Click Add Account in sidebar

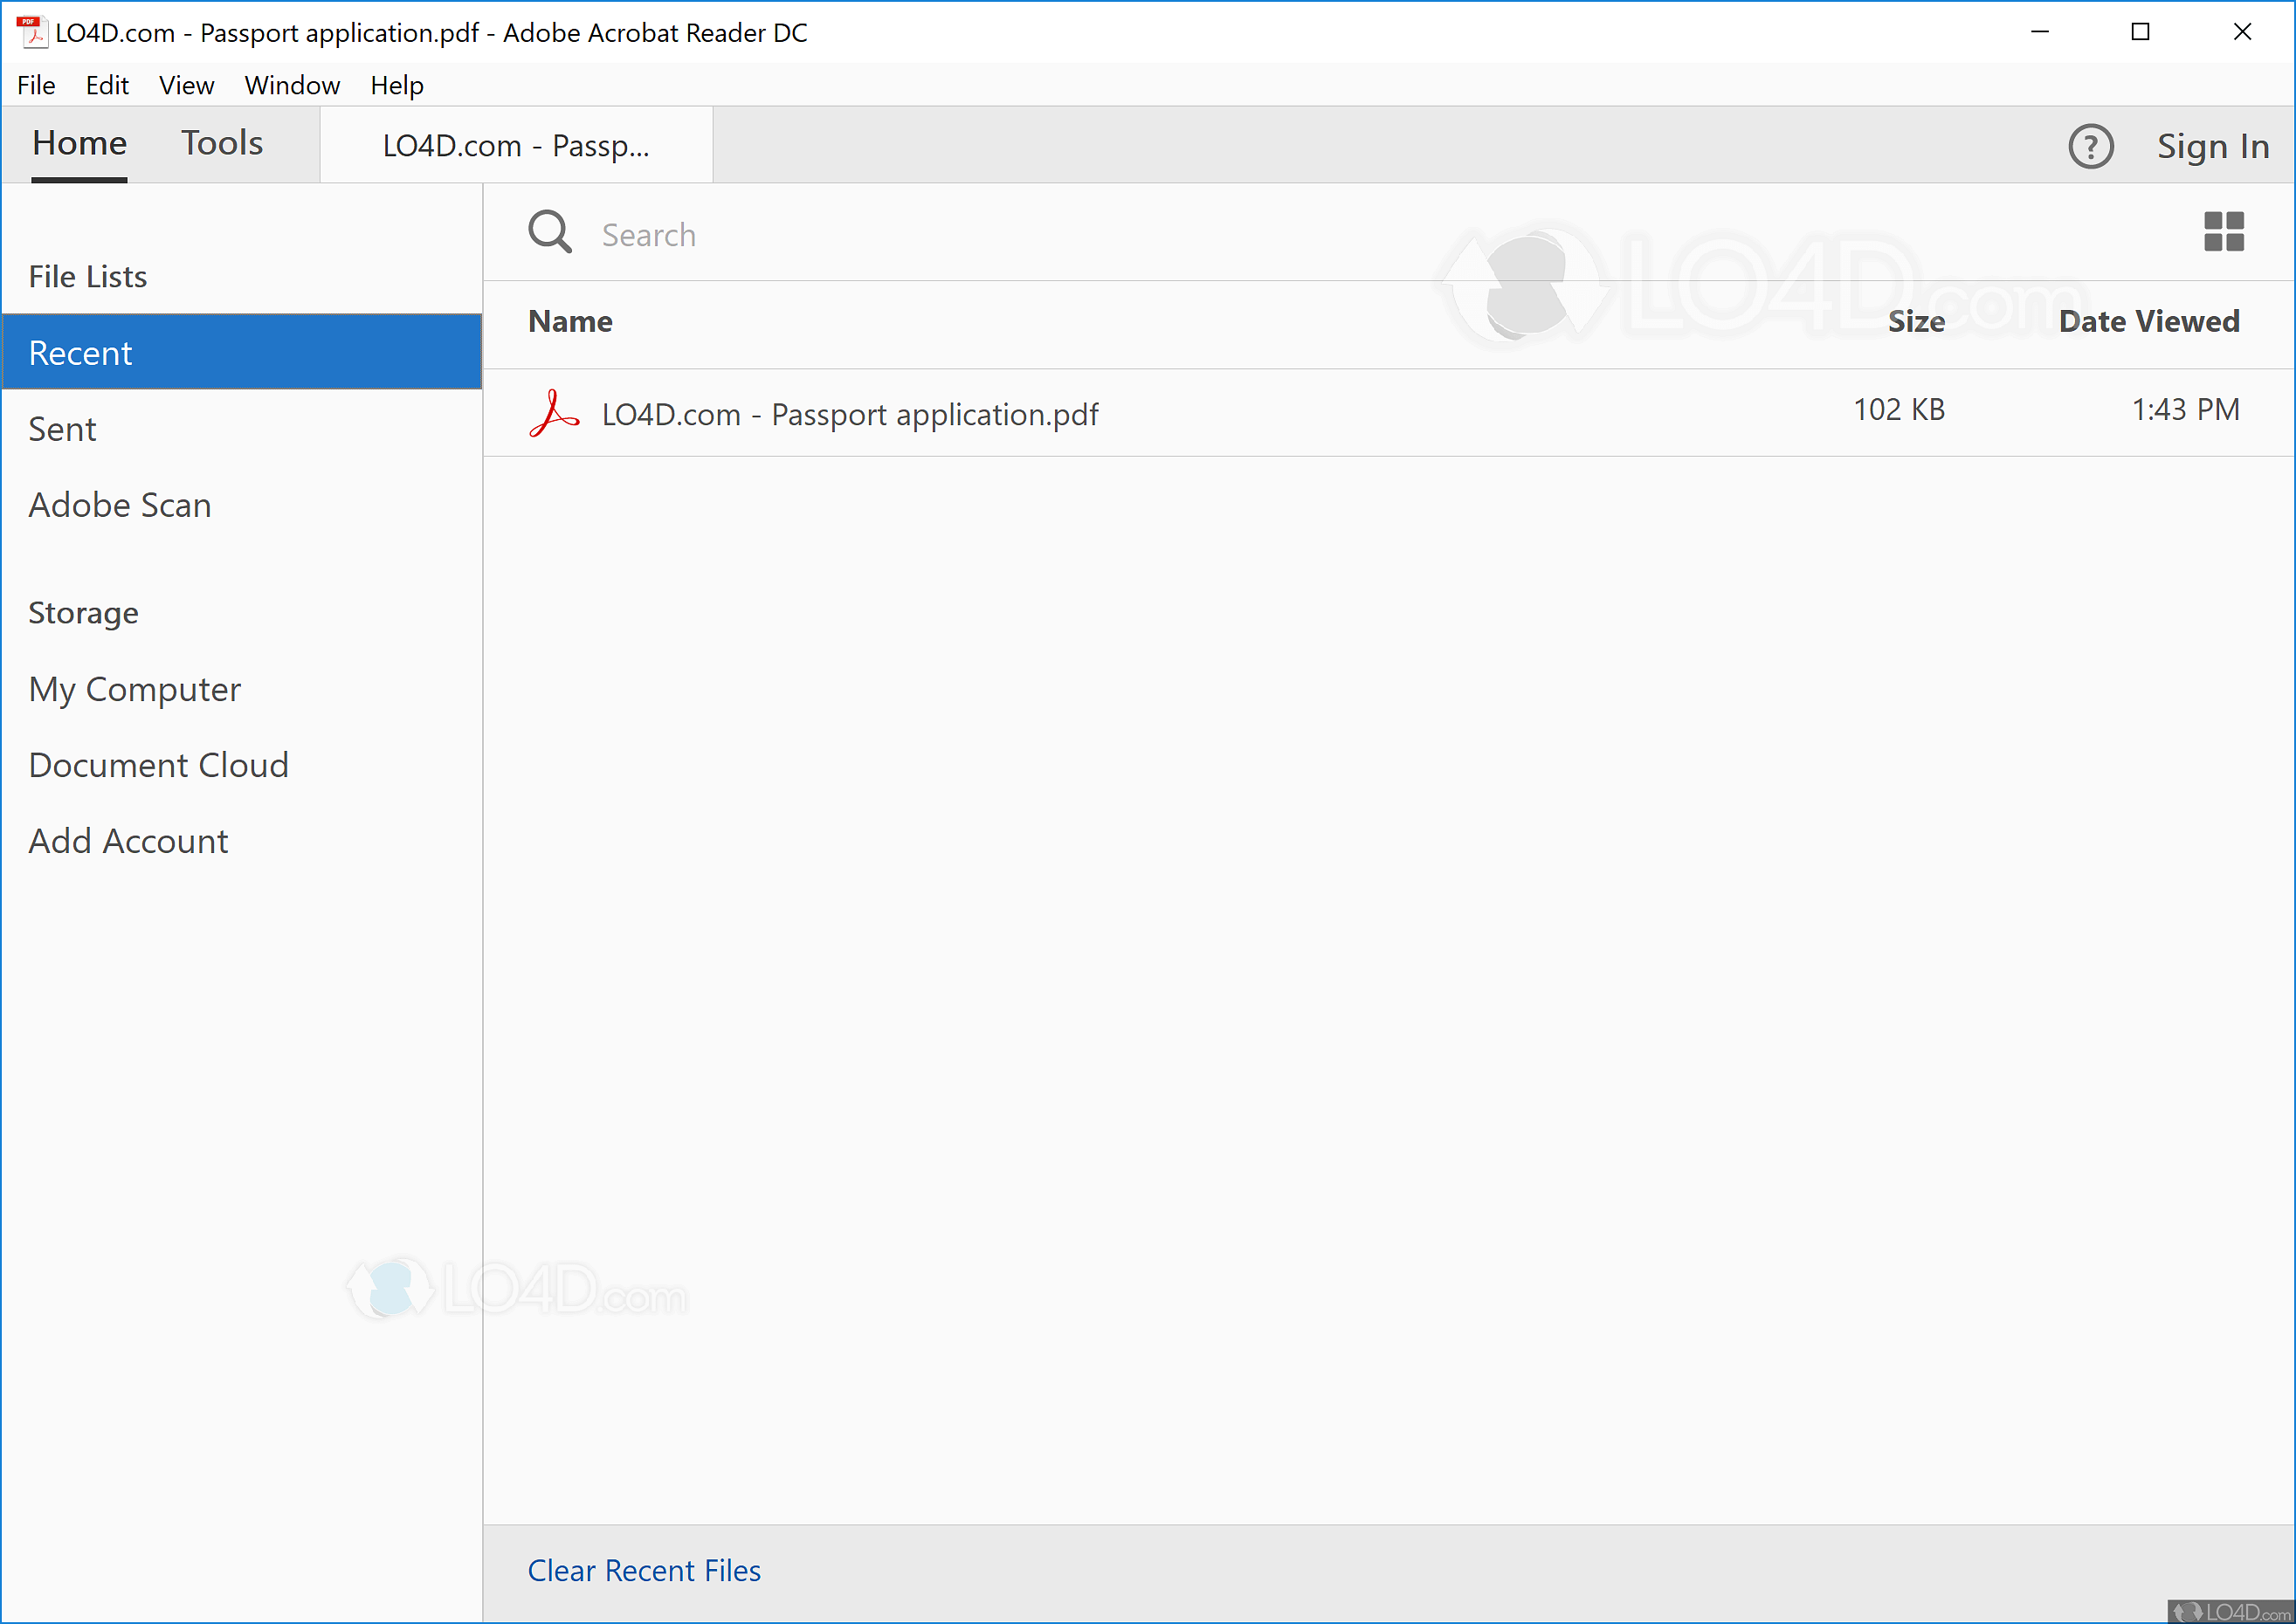click(x=128, y=841)
